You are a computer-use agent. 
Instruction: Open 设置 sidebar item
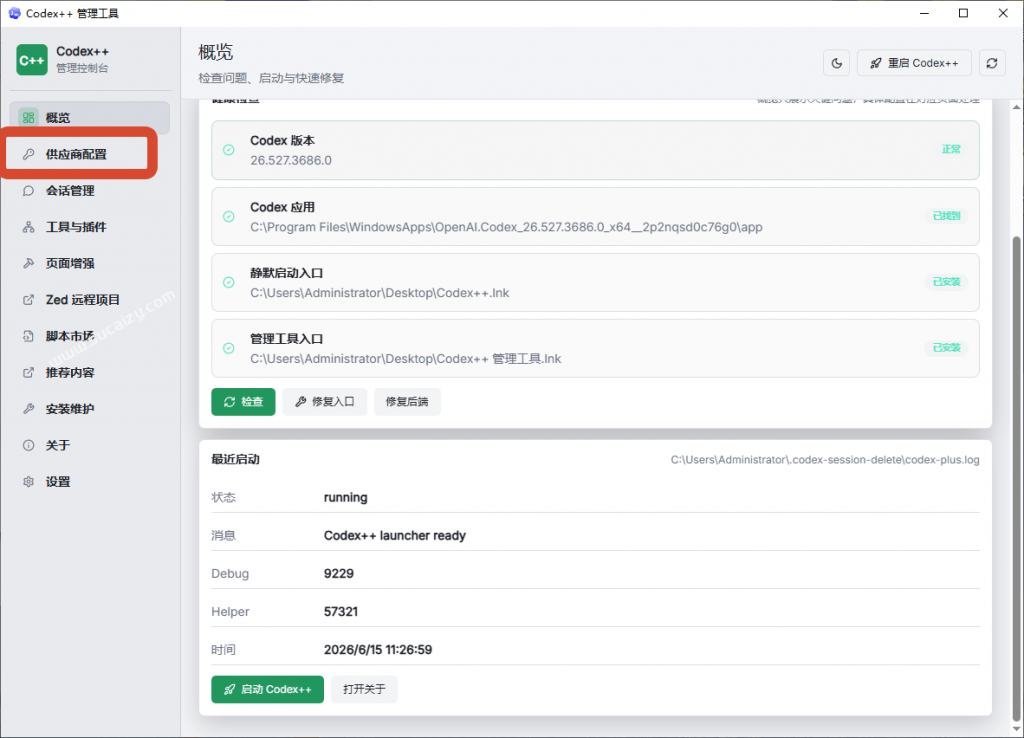pos(90,482)
